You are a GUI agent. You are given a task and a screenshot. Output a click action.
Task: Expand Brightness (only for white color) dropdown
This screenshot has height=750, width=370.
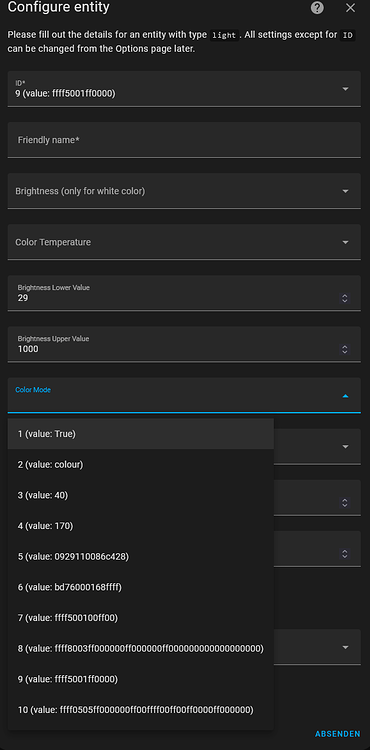tap(184, 191)
